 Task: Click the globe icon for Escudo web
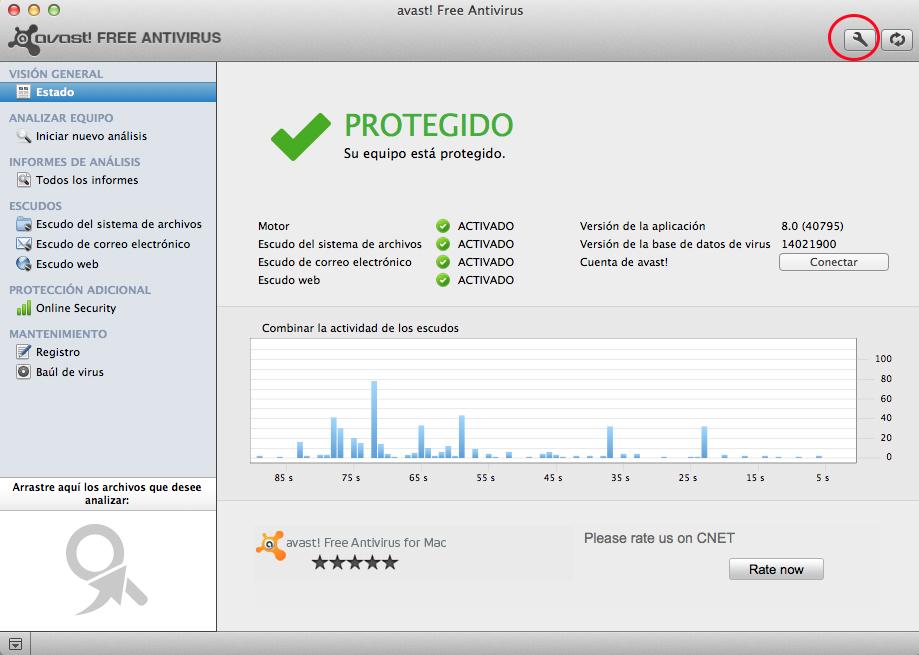click(x=24, y=264)
